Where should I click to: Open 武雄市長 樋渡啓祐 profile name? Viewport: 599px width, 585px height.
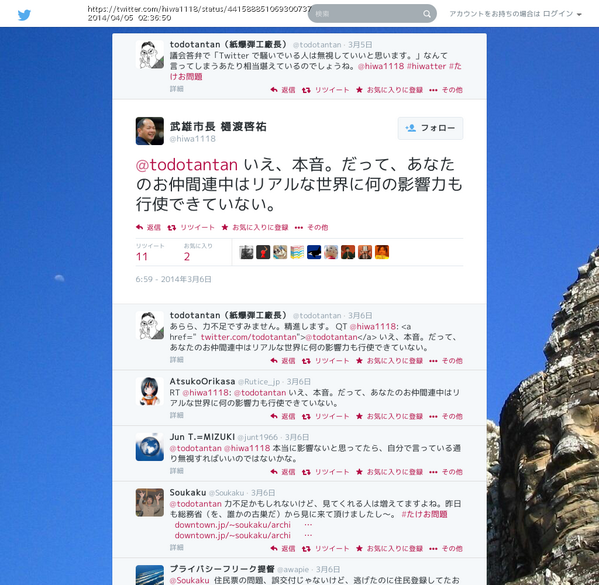[x=218, y=126]
